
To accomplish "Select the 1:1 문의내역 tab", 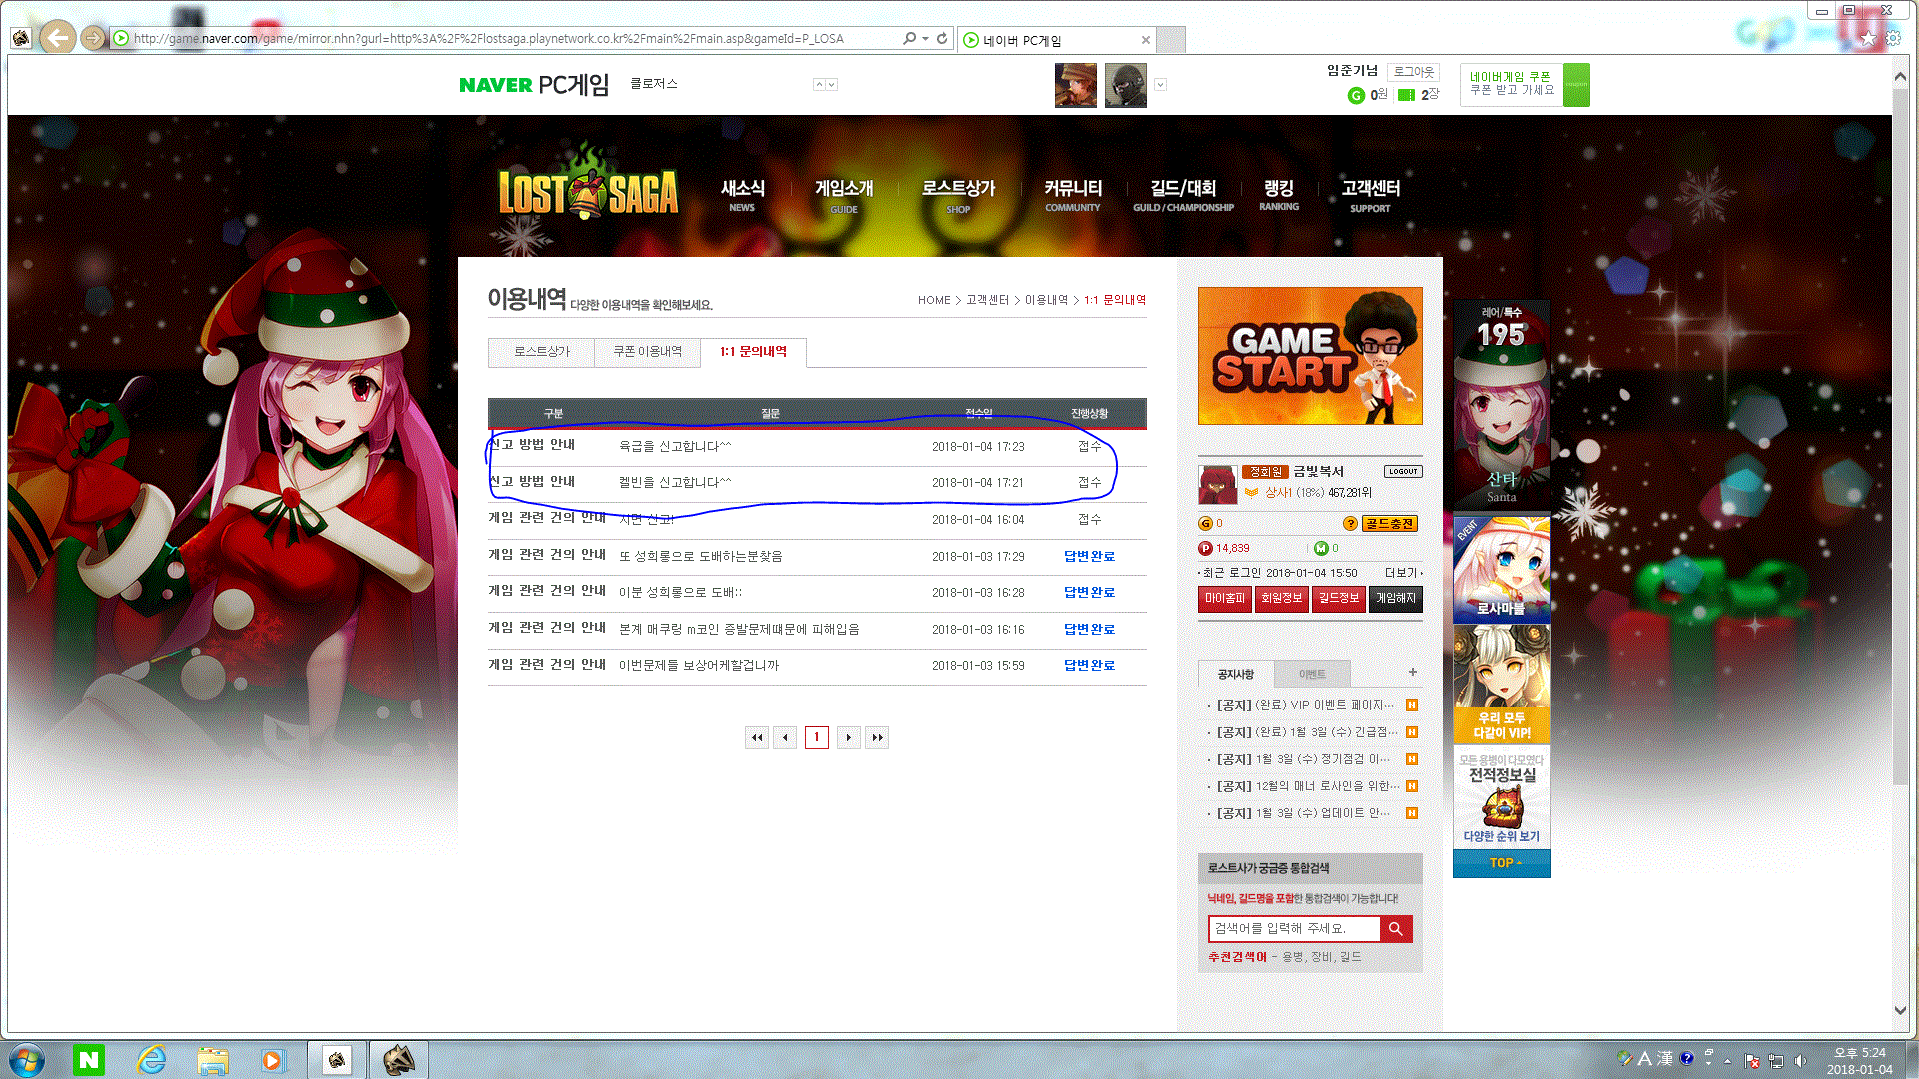I will coord(753,352).
